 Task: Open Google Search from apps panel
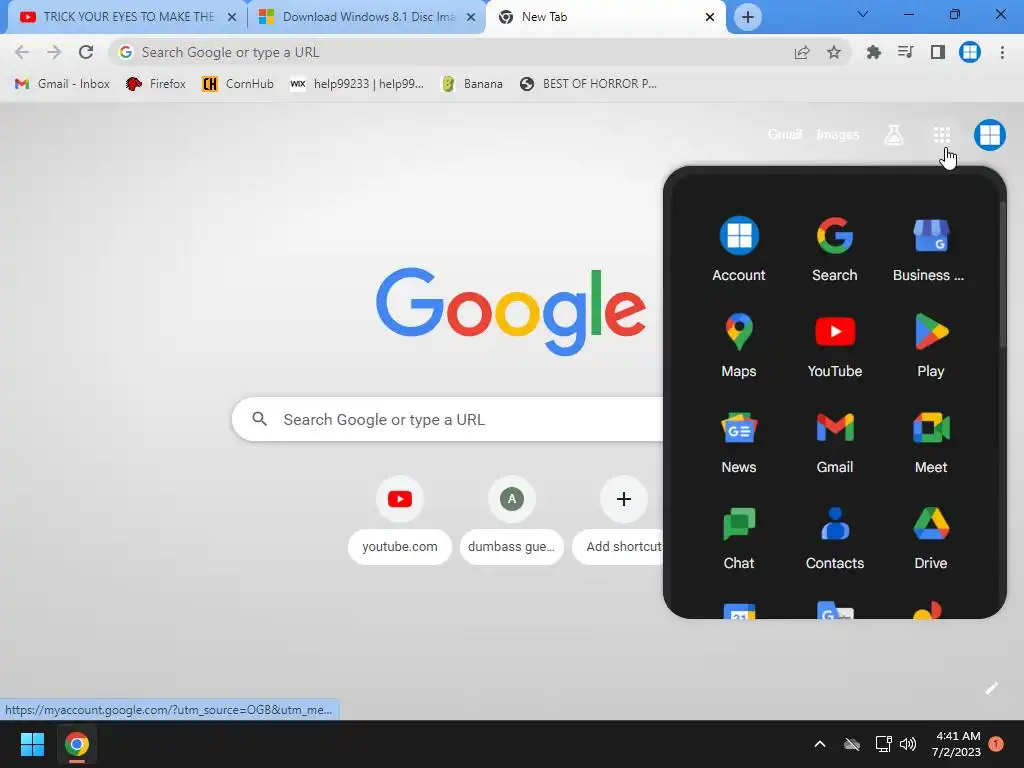pyautogui.click(x=835, y=249)
